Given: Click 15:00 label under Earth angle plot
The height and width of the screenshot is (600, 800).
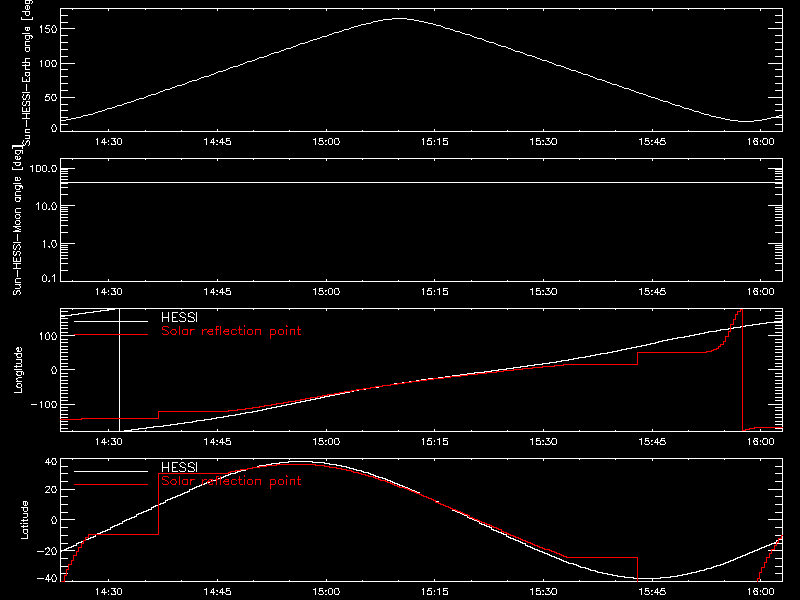Looking at the screenshot, I should [x=326, y=142].
